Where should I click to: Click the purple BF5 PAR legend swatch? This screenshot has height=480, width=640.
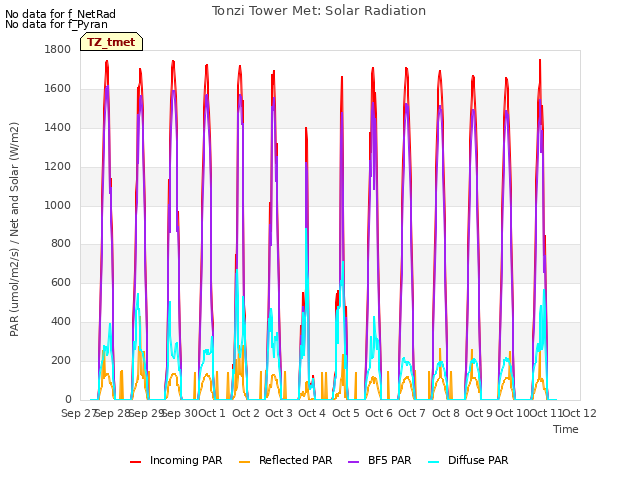pyautogui.click(x=353, y=461)
